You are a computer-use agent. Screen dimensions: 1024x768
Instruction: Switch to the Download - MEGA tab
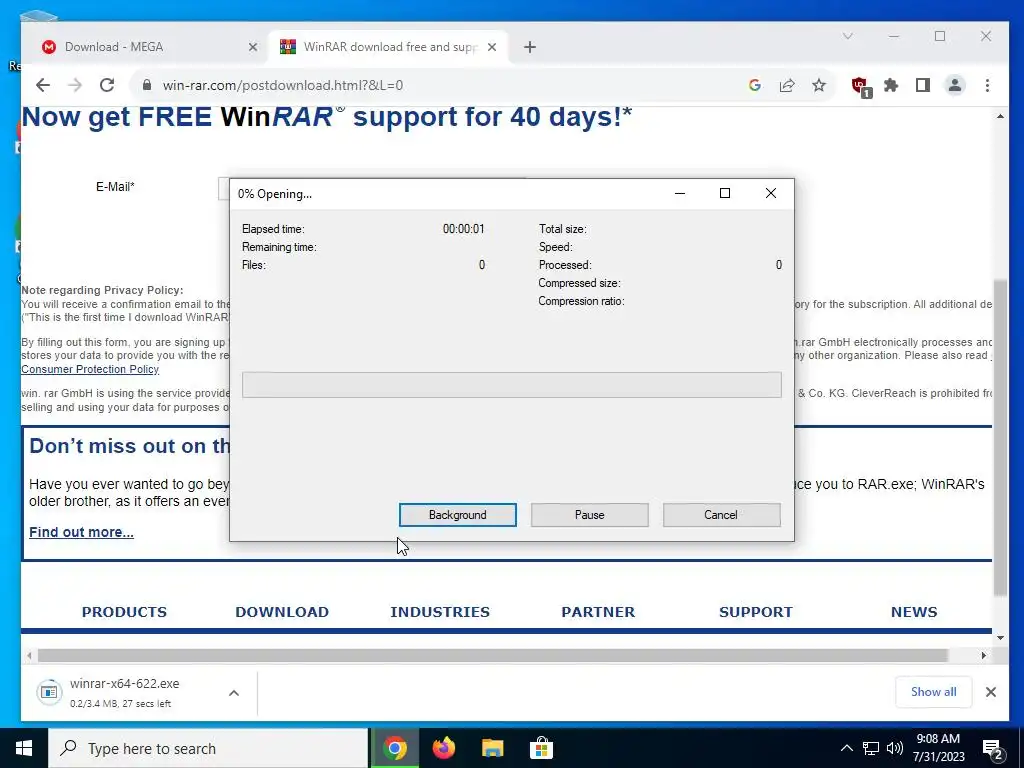pos(144,47)
